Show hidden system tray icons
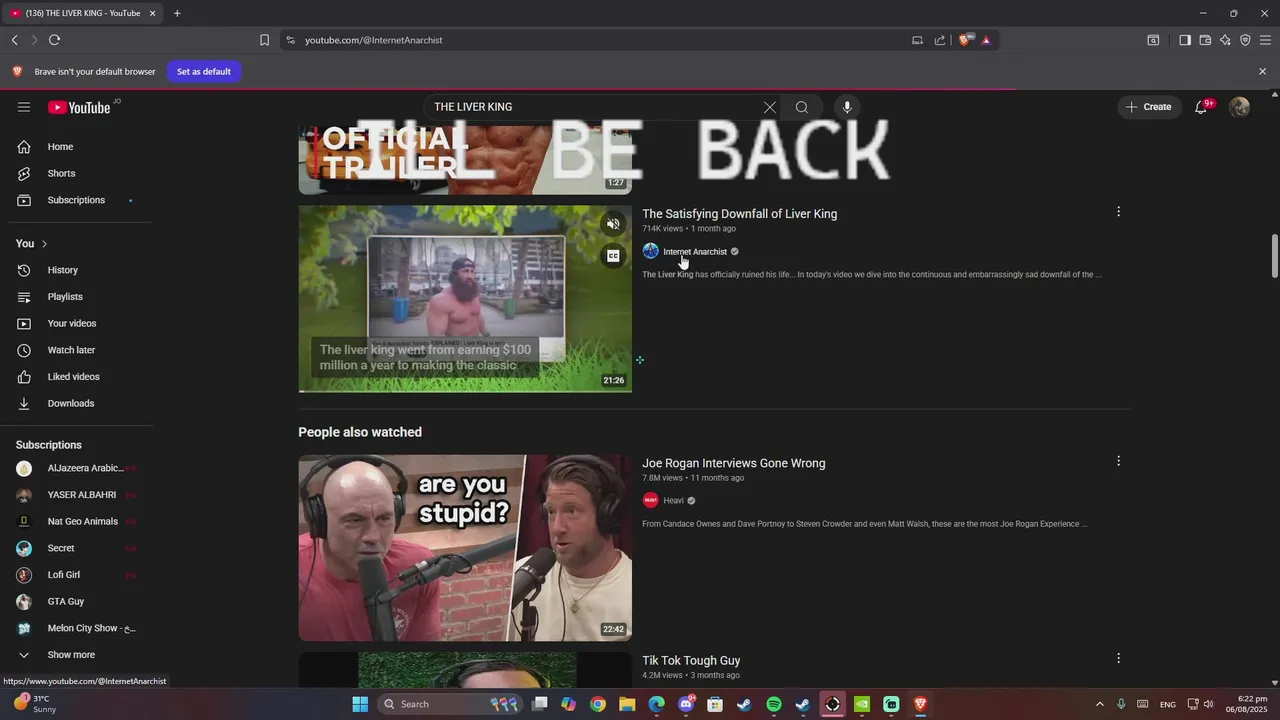Viewport: 1280px width, 720px height. 1100,704
